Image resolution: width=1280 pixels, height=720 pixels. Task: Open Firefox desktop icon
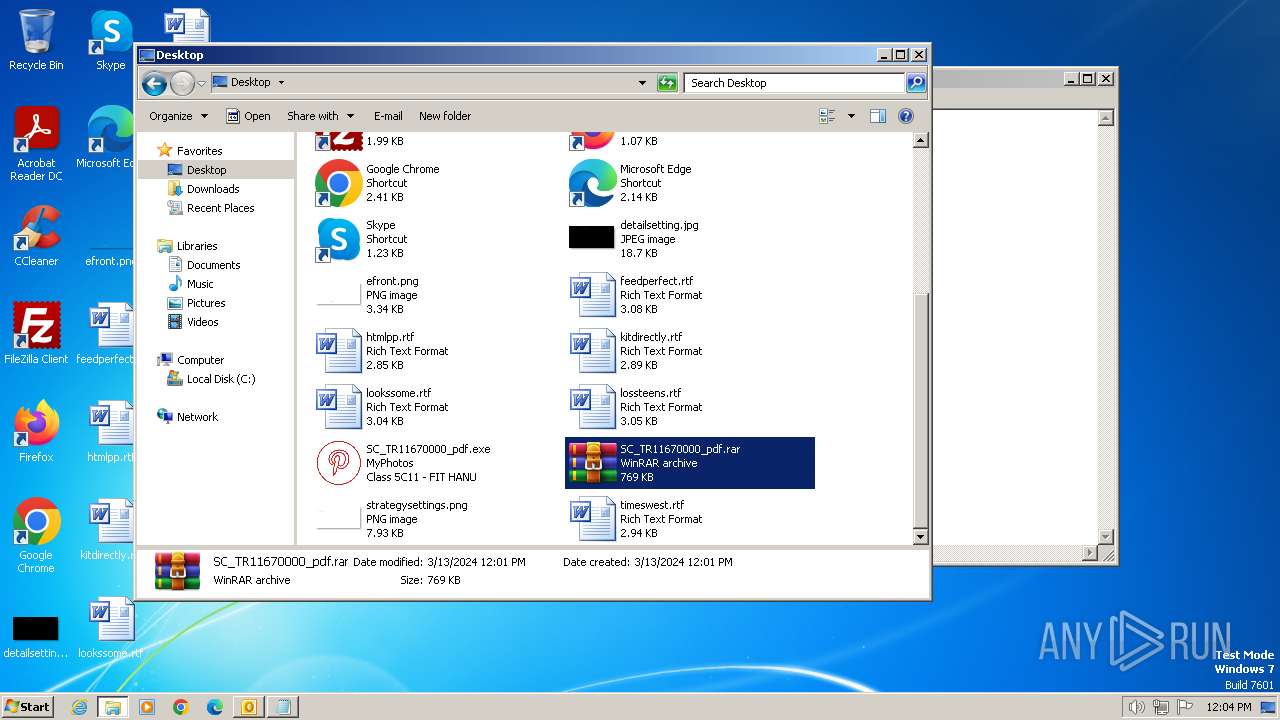click(36, 432)
